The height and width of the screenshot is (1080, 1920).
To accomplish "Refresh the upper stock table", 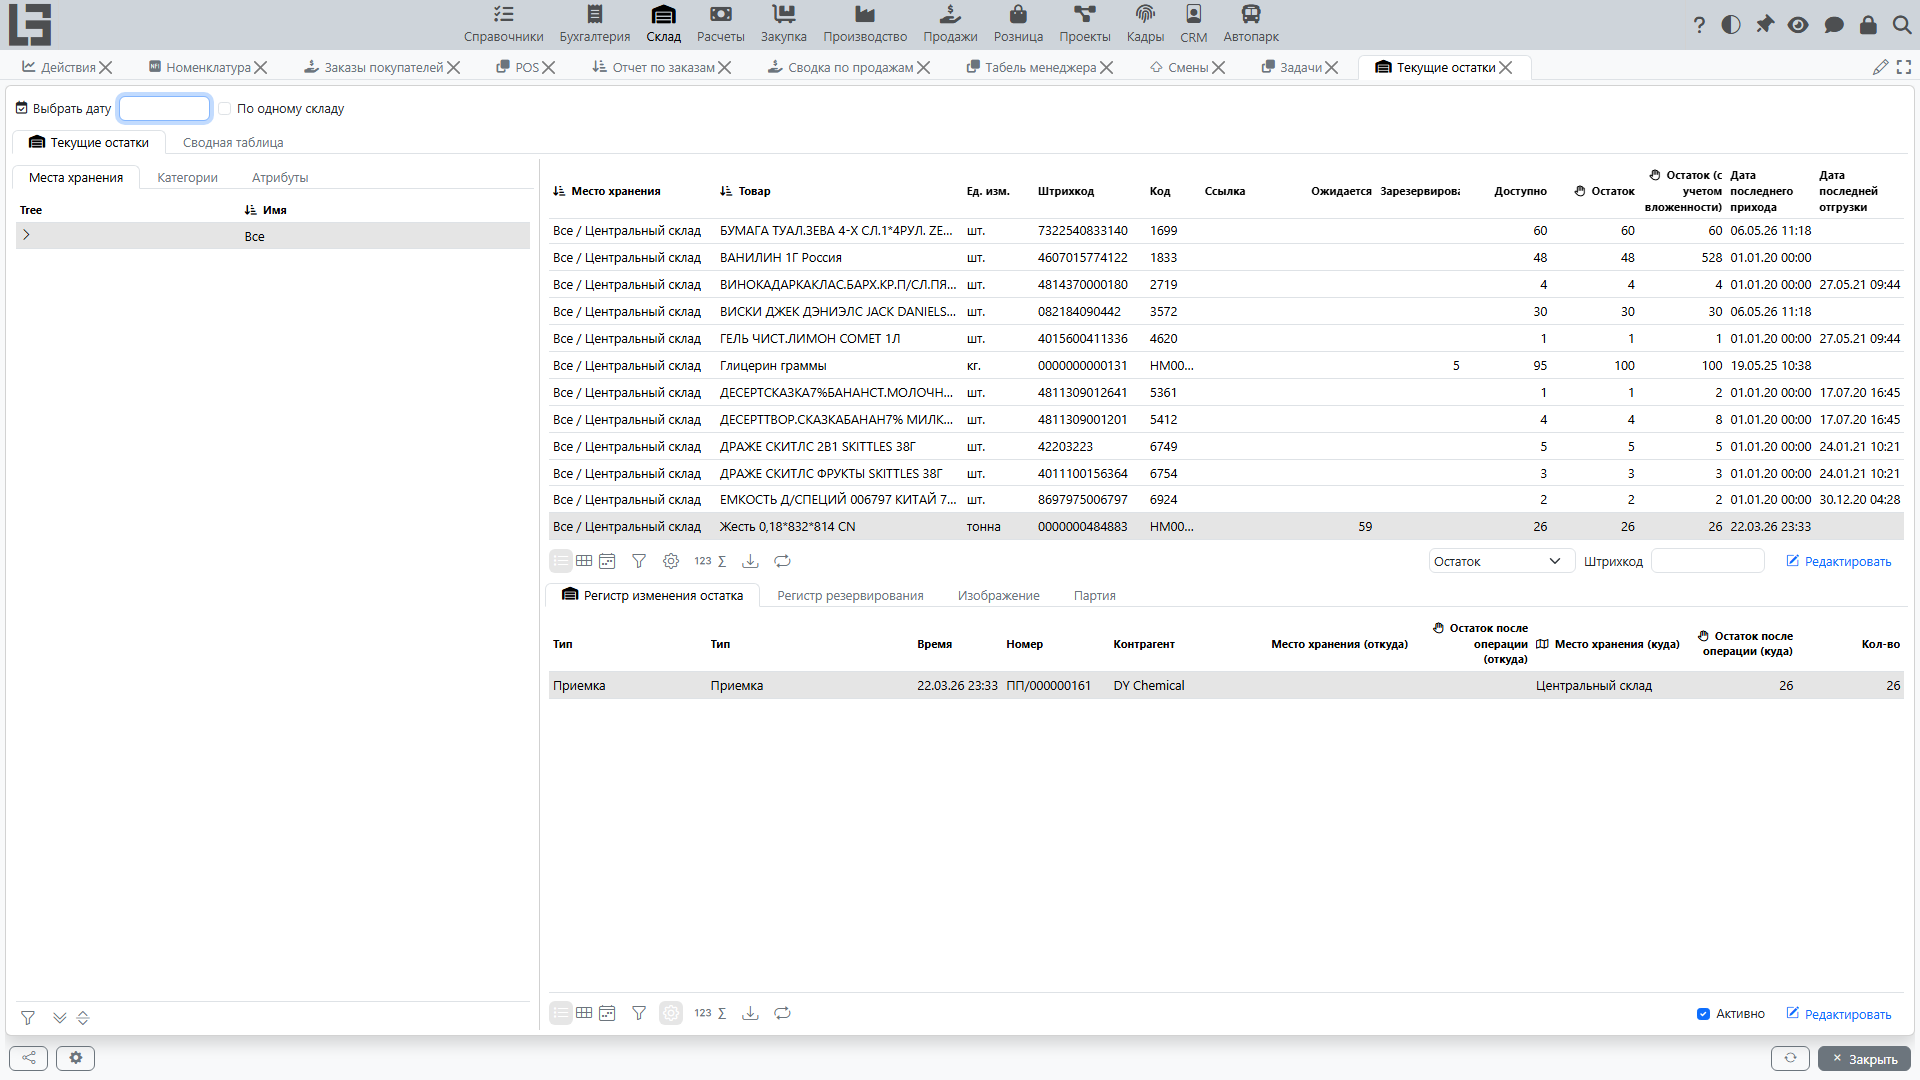I will click(x=783, y=561).
